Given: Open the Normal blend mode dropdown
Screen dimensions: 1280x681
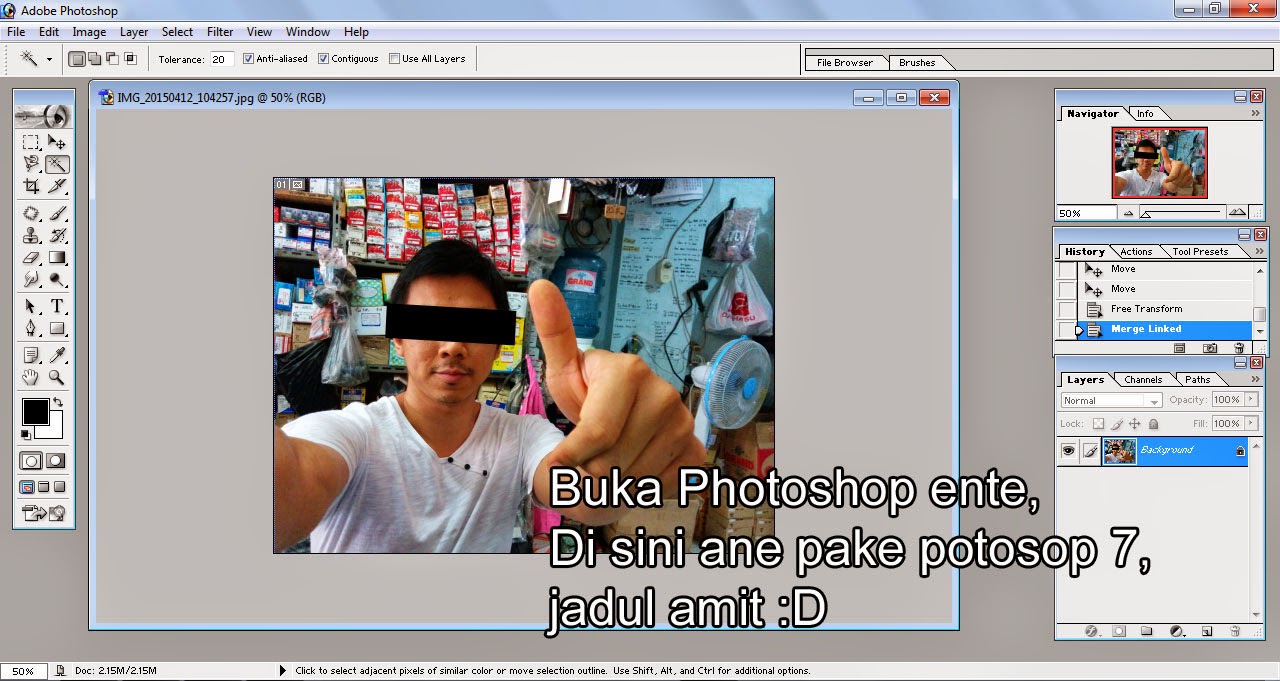Looking at the screenshot, I should tap(1111, 401).
